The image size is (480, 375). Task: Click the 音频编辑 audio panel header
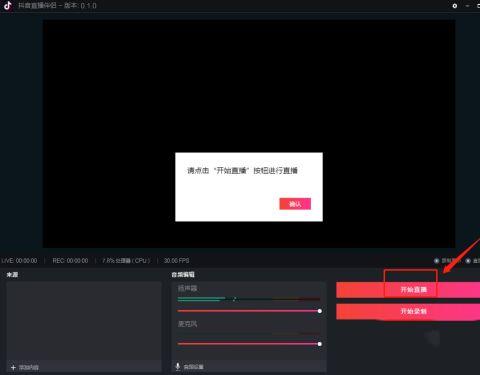(183, 275)
